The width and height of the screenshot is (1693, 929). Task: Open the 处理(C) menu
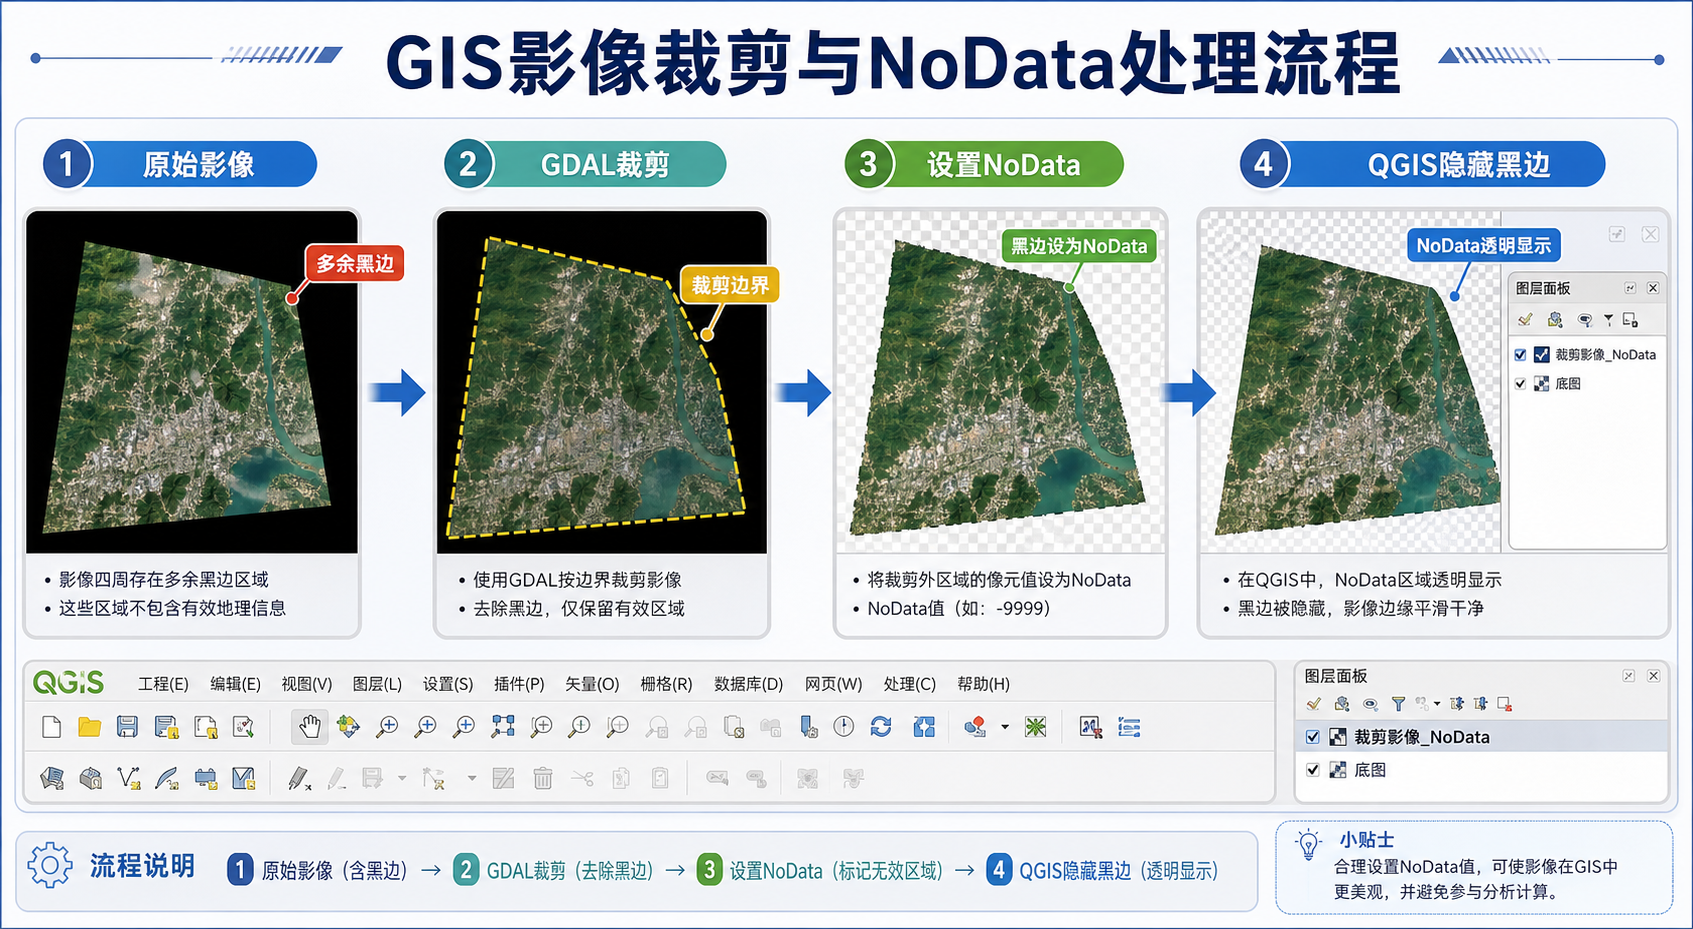(x=910, y=684)
